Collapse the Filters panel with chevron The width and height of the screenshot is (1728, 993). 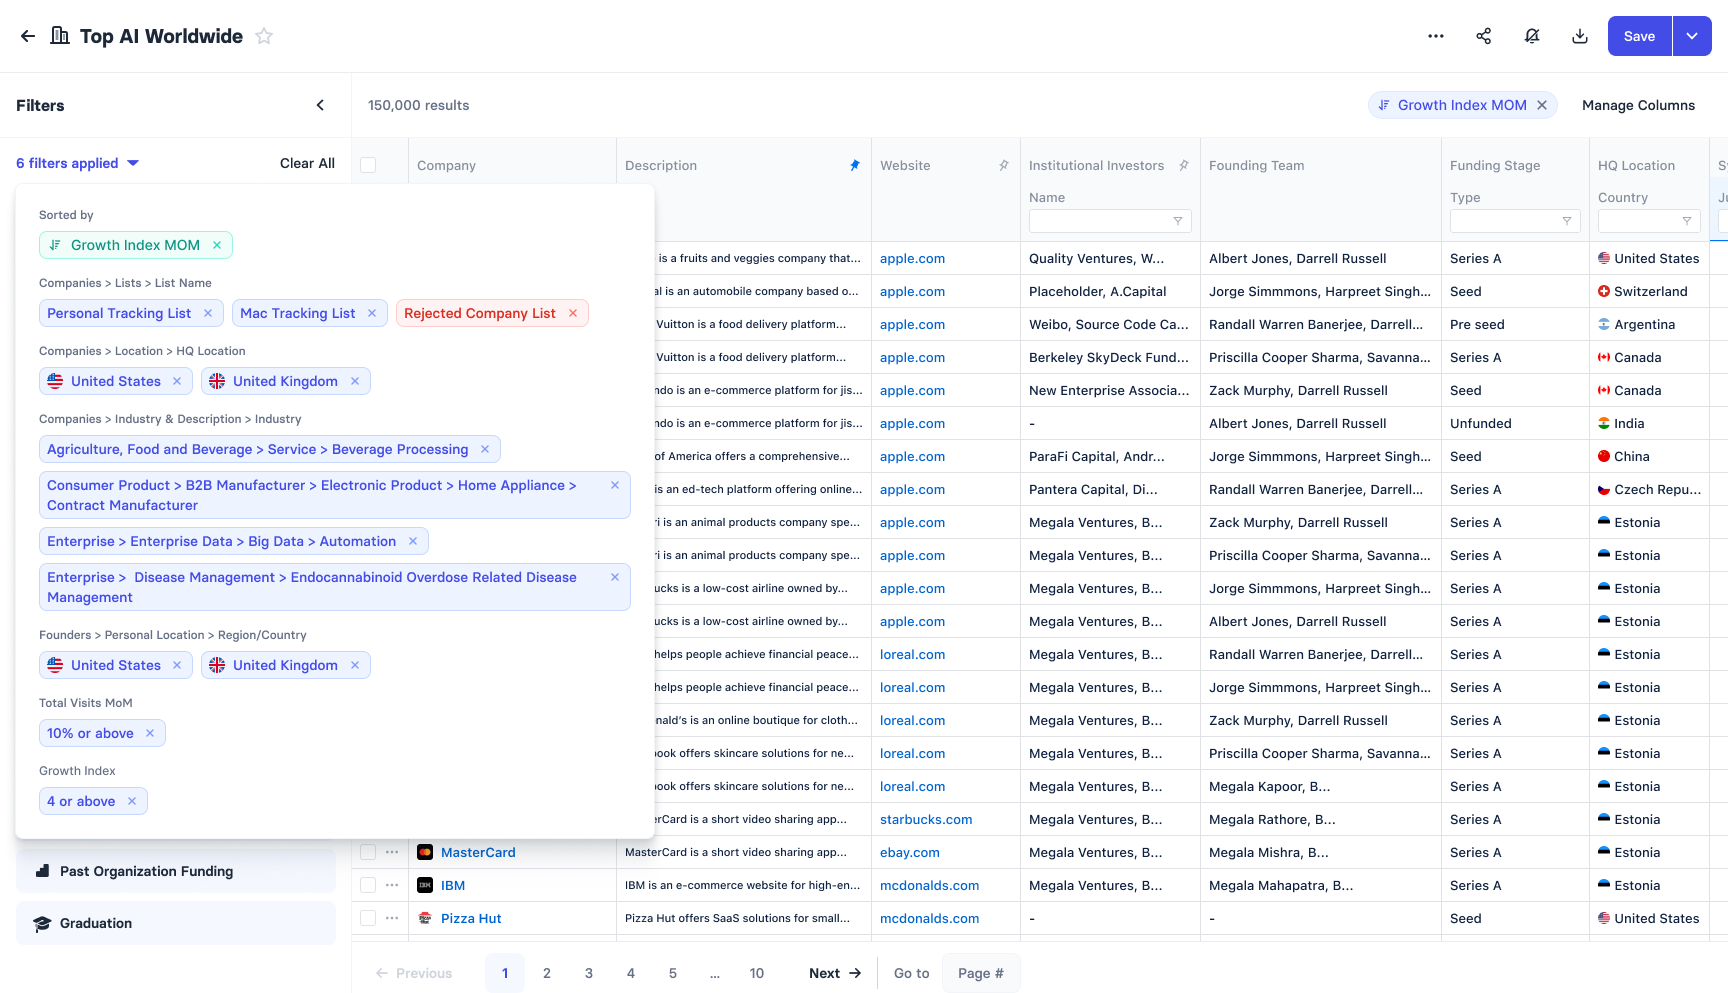[320, 105]
